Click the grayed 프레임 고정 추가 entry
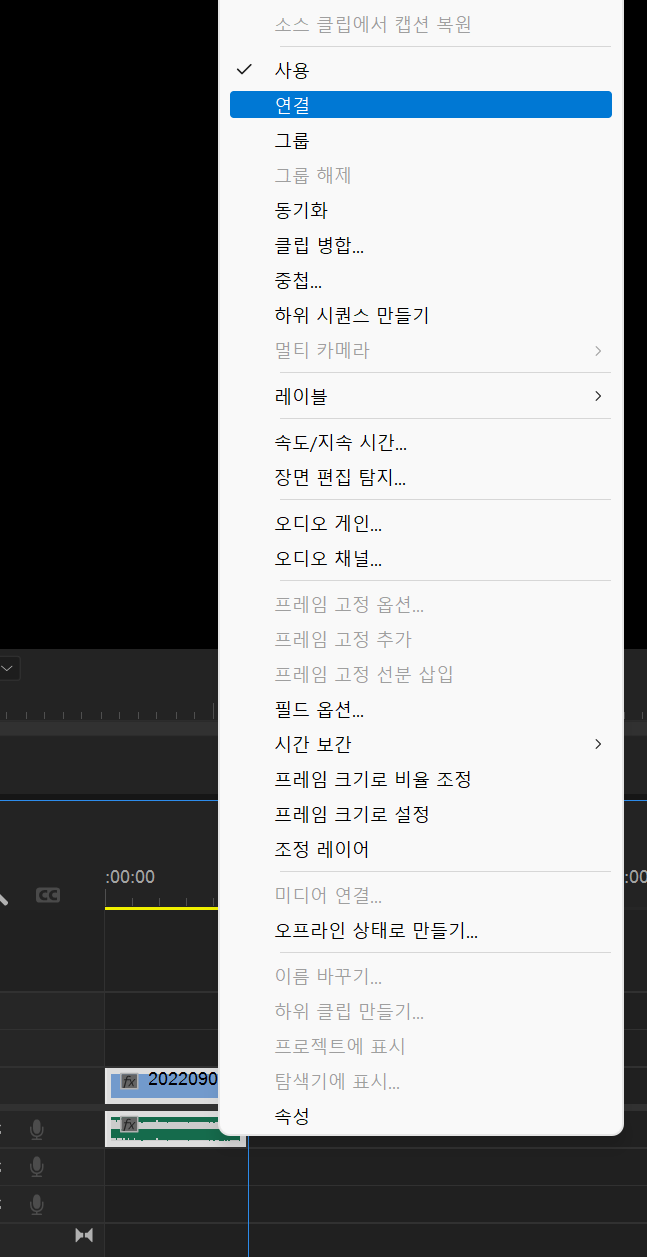The image size is (647, 1257). click(x=420, y=640)
